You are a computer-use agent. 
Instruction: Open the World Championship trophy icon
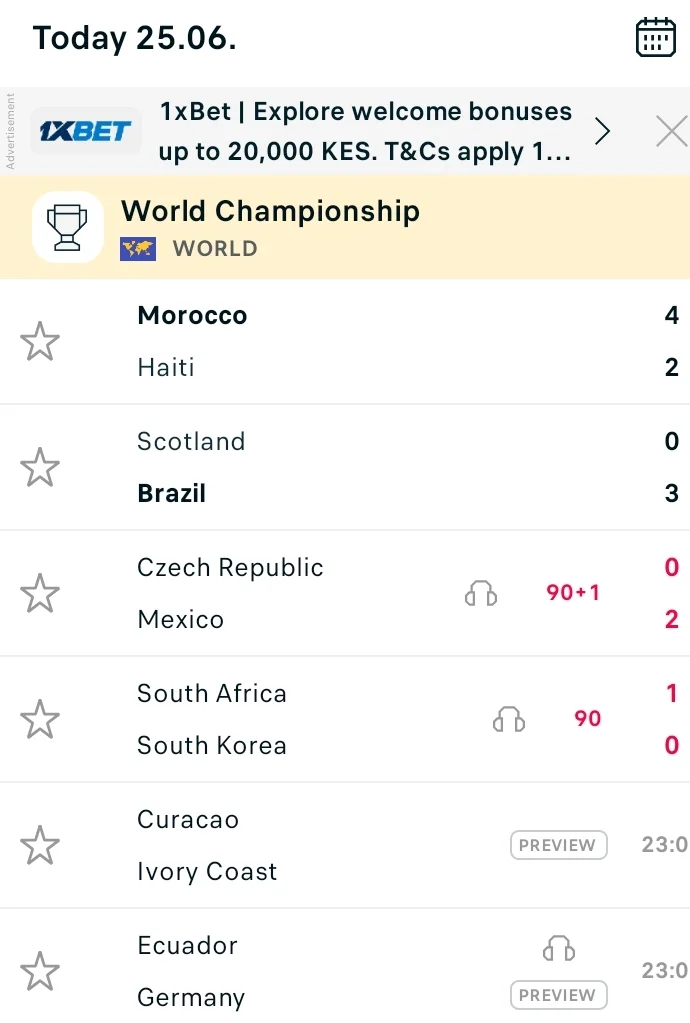pyautogui.click(x=68, y=227)
